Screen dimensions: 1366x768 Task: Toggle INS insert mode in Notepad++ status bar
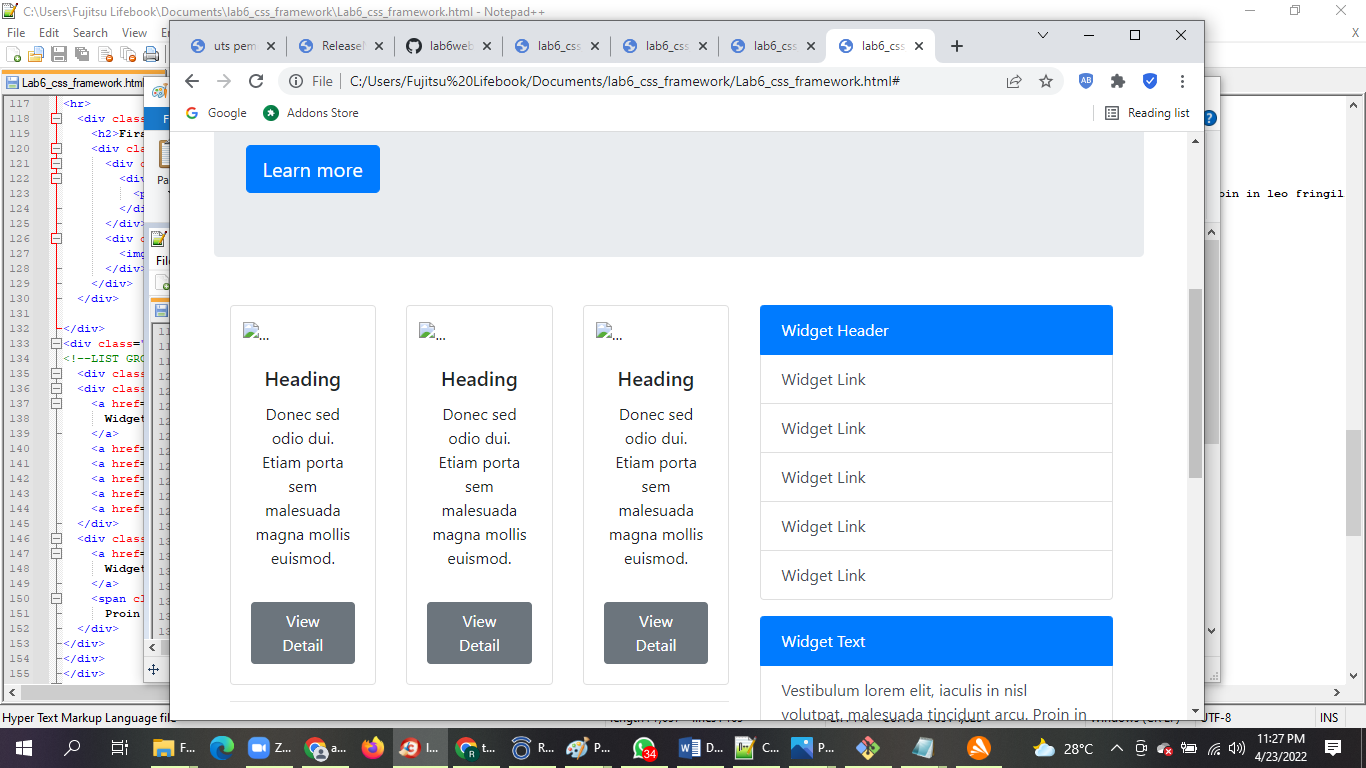pos(1328,717)
